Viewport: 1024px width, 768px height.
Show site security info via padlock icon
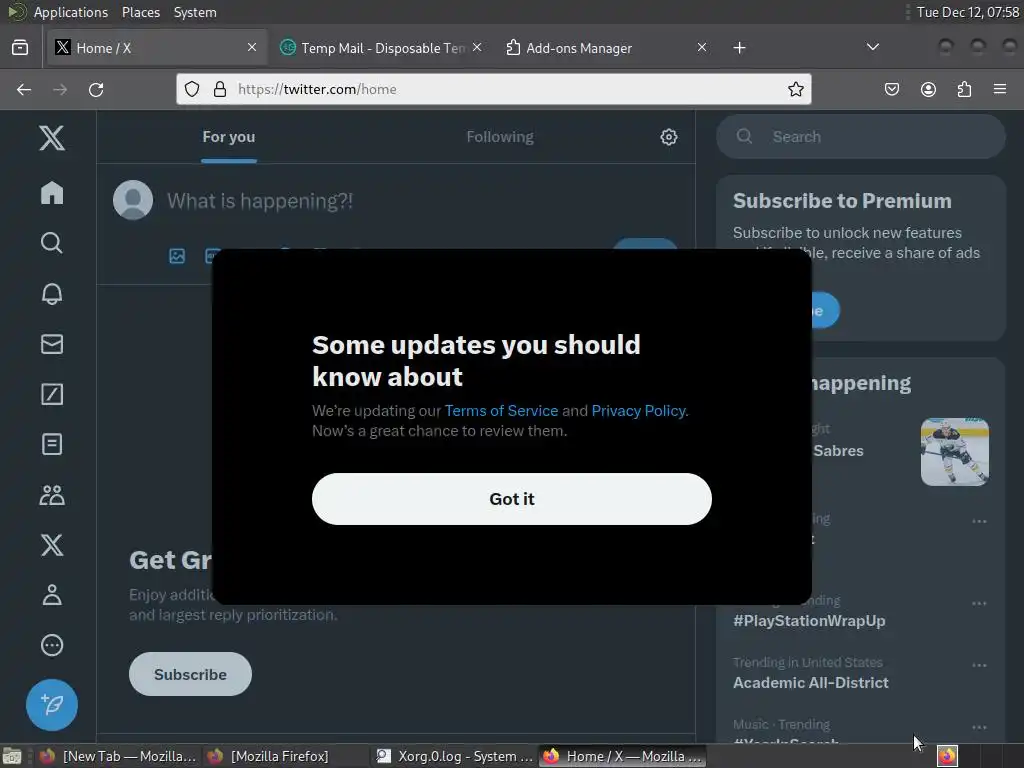click(220, 89)
